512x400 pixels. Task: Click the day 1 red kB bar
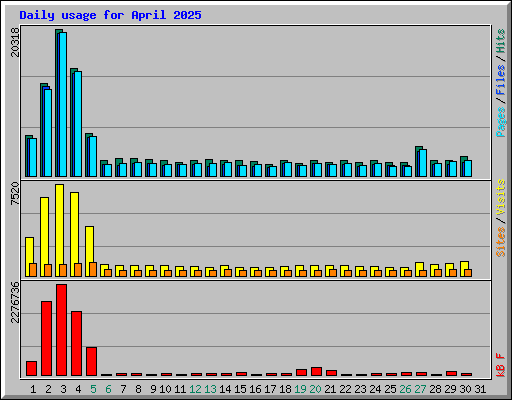pos(31,368)
